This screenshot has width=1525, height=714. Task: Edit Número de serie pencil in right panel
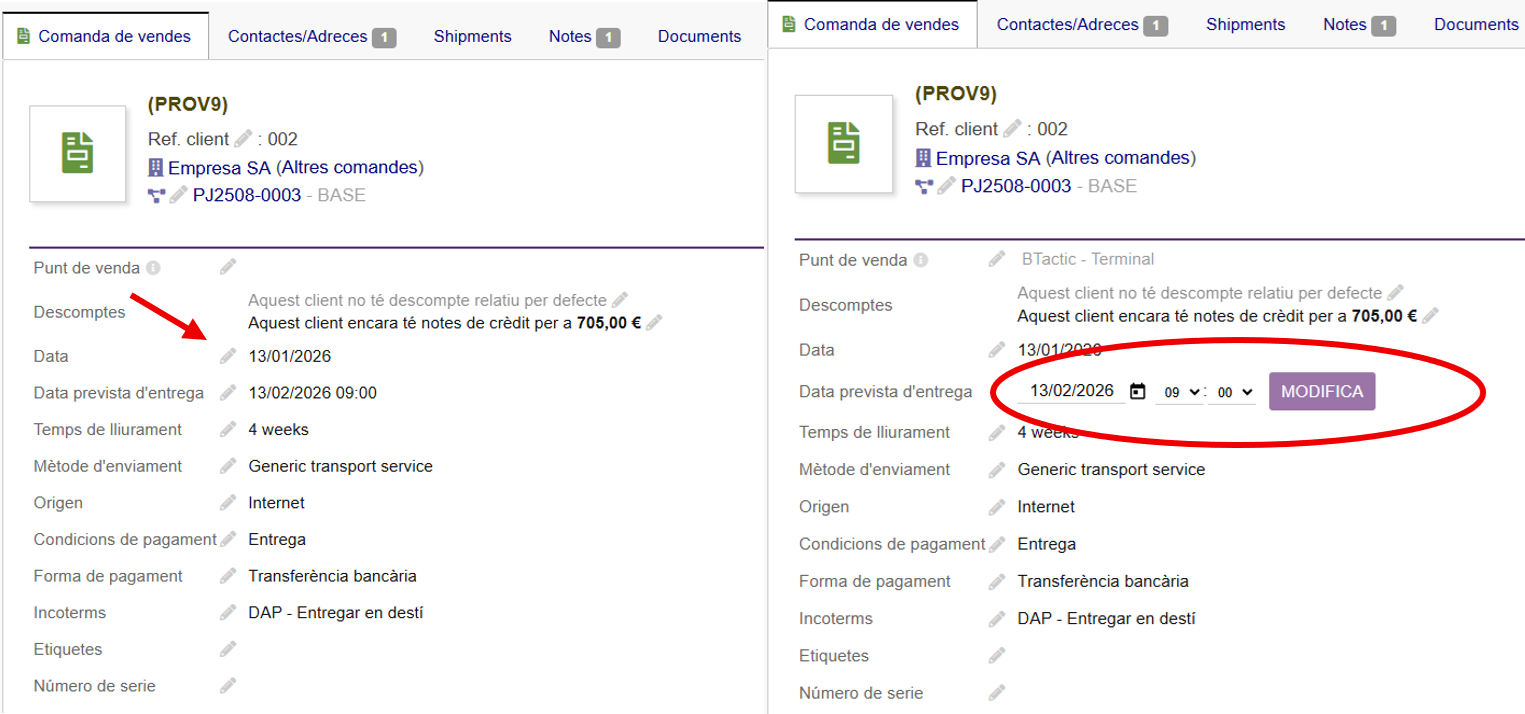click(x=996, y=693)
